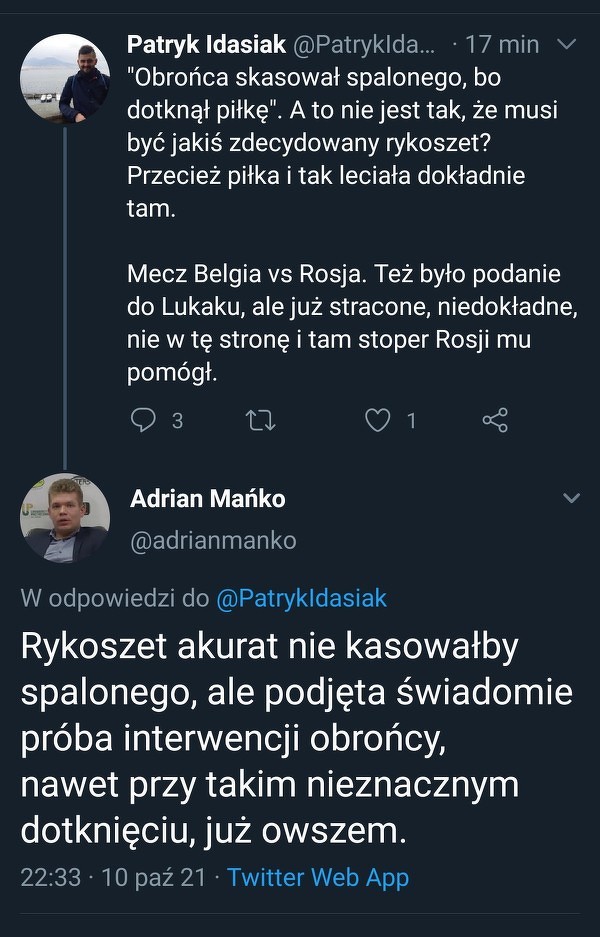Like the tweet with the heart icon
Viewport: 600px width, 937px height.
coord(377,420)
